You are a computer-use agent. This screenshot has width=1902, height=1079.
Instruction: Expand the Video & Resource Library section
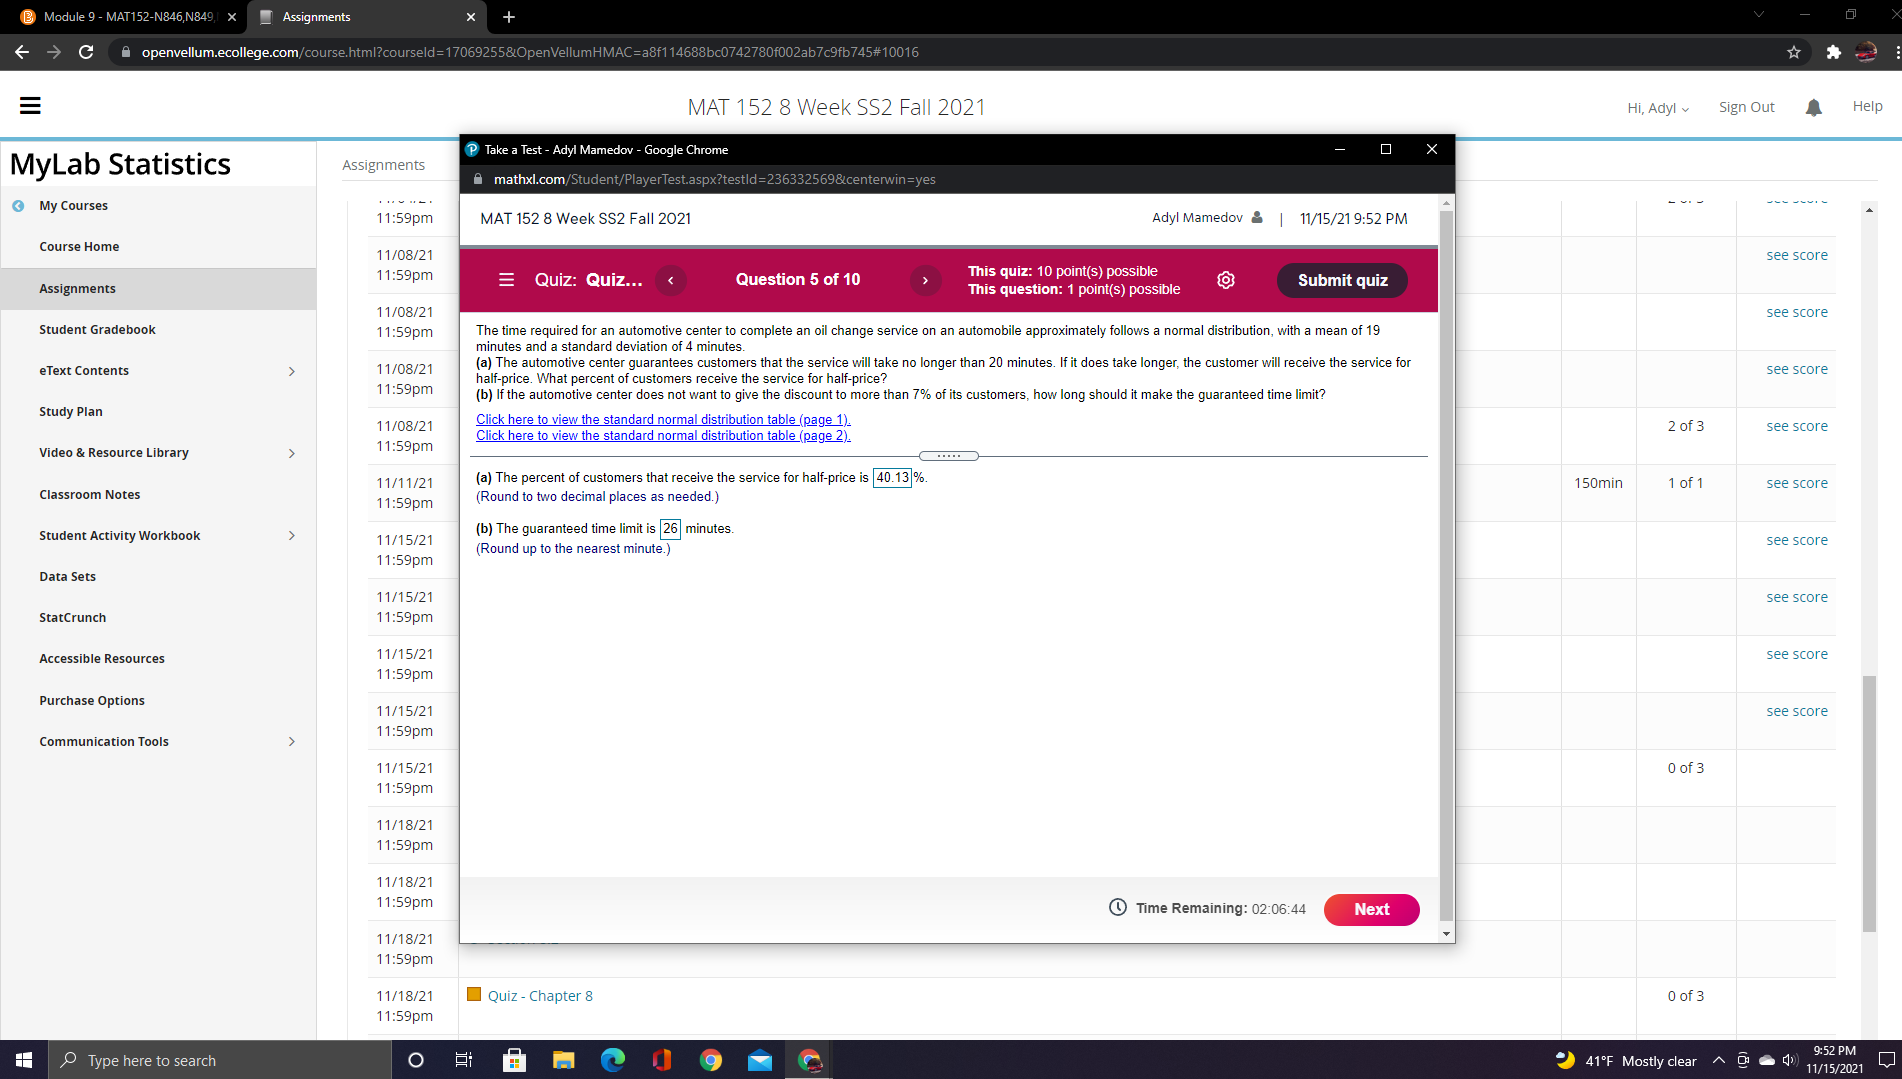pyautogui.click(x=291, y=453)
